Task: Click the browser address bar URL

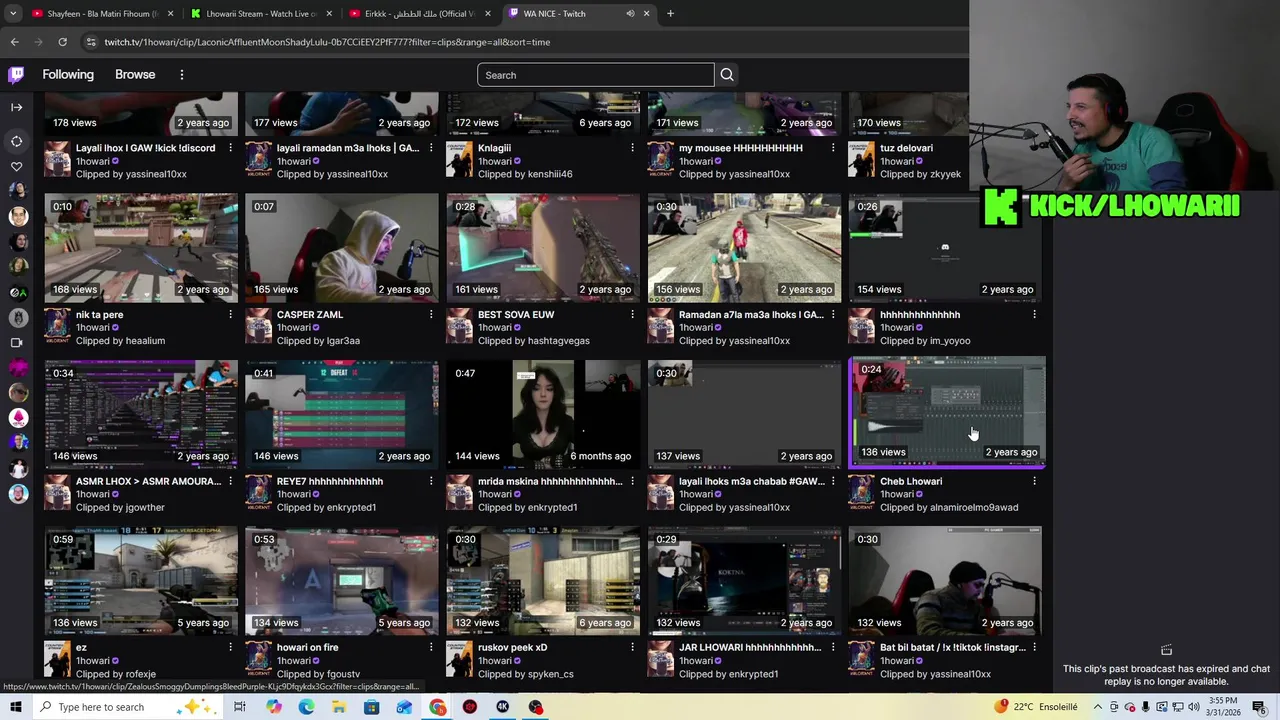Action: pos(327,42)
